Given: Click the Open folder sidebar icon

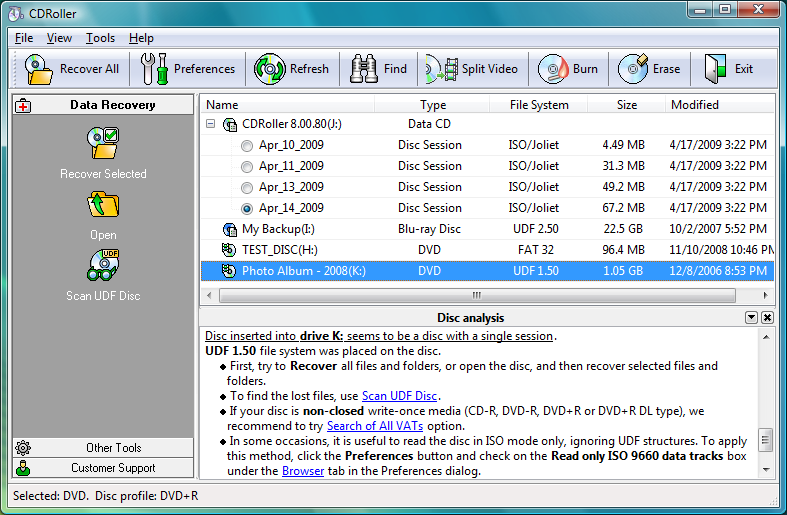Looking at the screenshot, I should [x=103, y=204].
